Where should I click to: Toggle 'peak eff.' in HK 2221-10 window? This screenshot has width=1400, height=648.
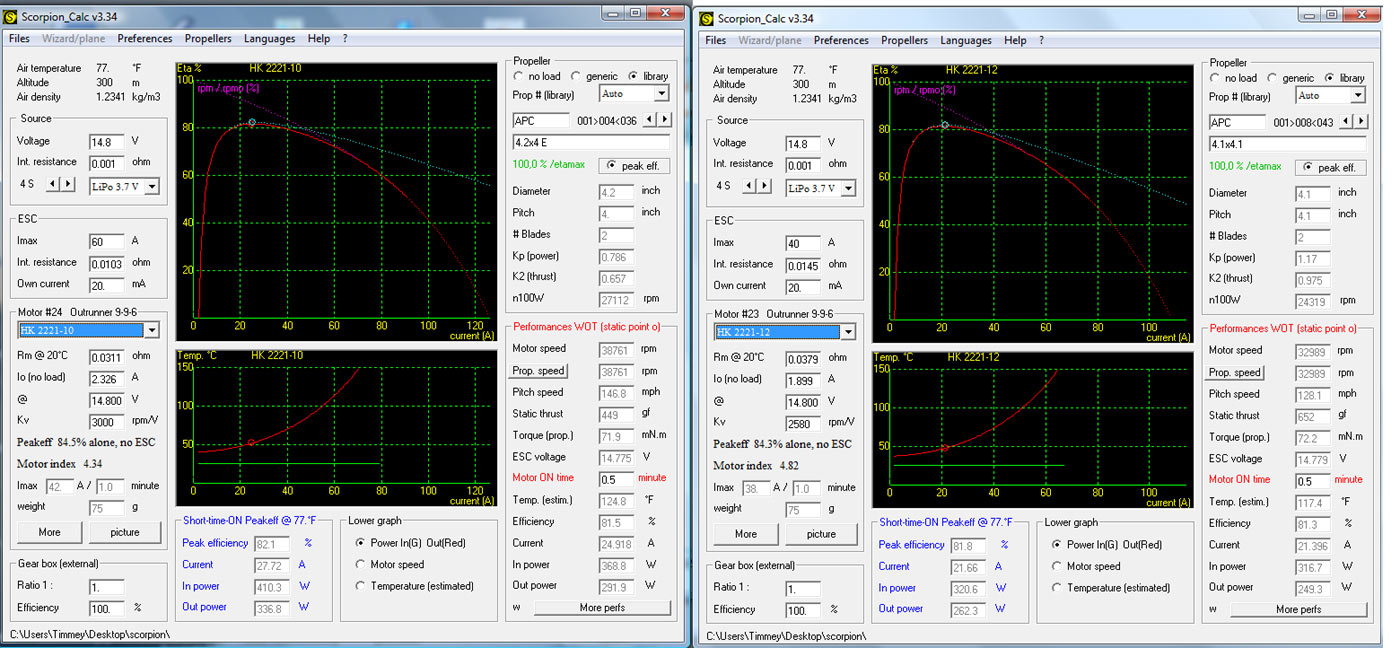(634, 165)
